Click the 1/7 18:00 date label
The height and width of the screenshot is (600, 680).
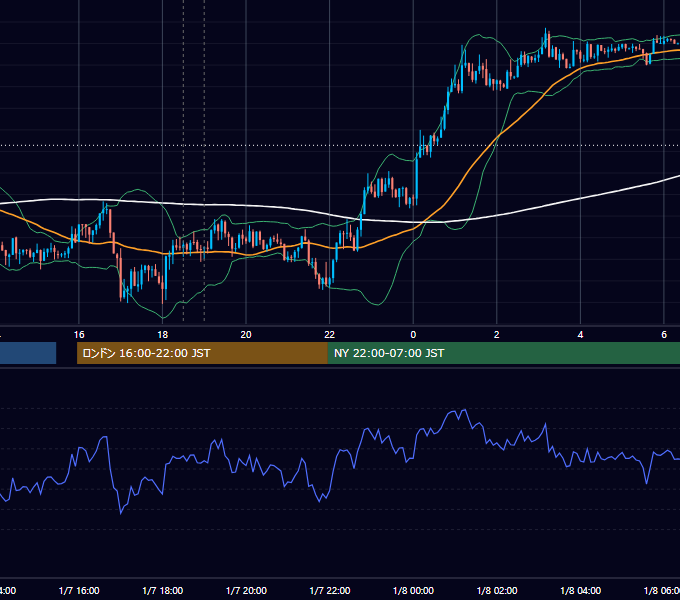click(163, 590)
